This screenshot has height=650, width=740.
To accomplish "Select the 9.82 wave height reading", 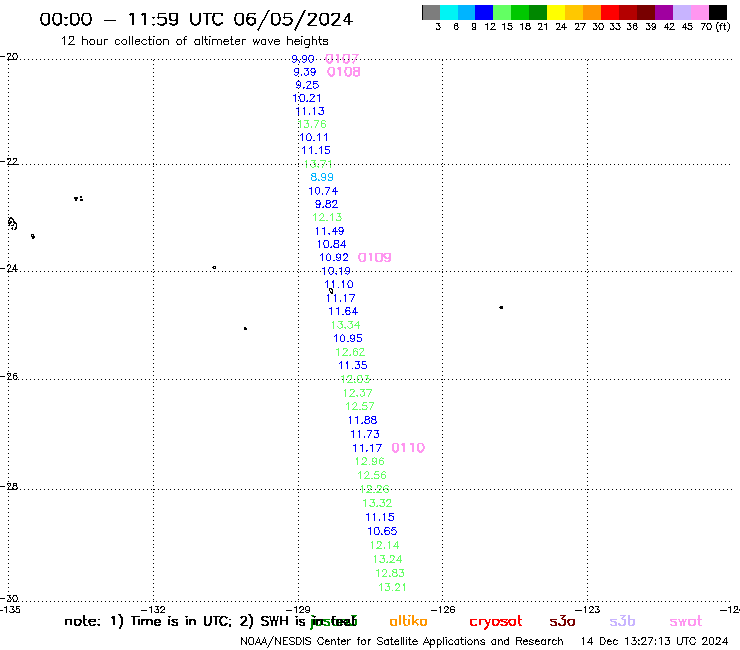I will pos(327,204).
